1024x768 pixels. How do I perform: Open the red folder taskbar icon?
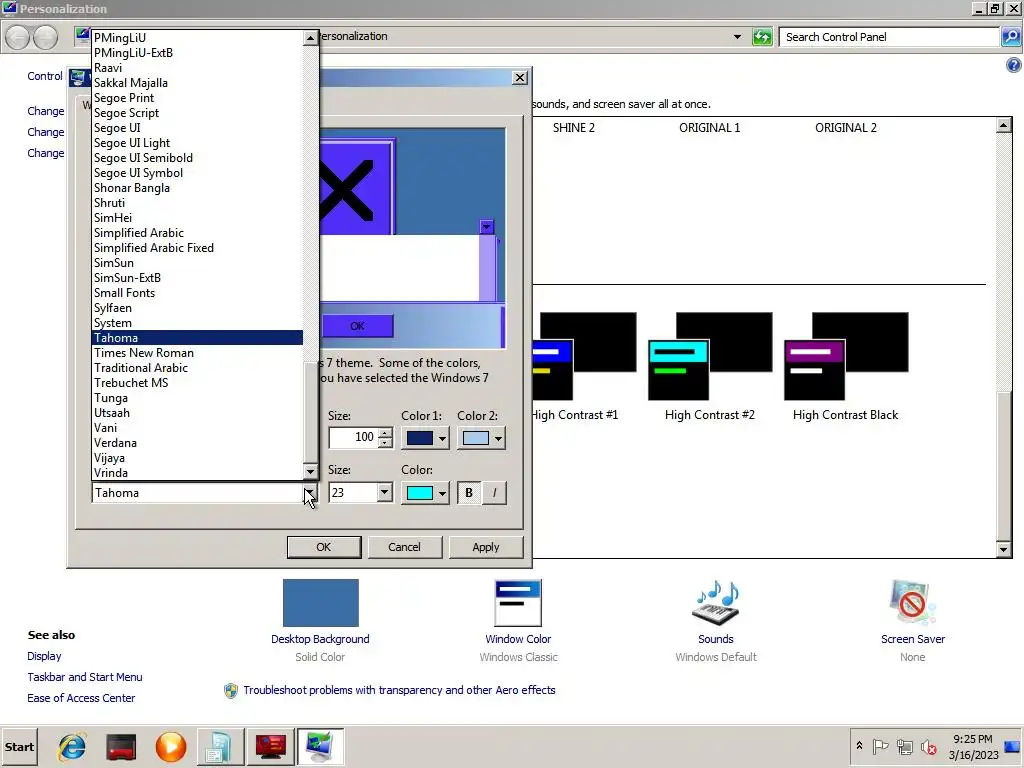coord(121,746)
